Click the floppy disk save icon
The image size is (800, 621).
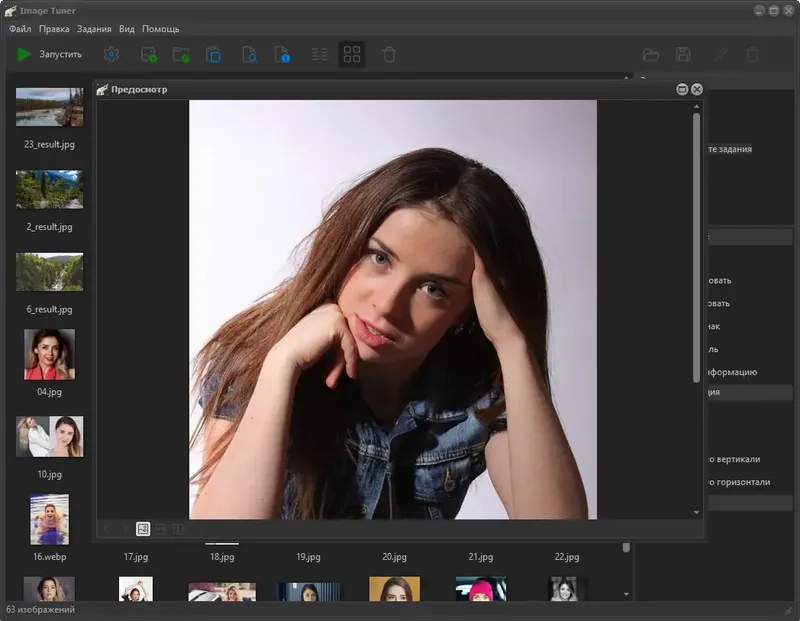click(x=683, y=54)
